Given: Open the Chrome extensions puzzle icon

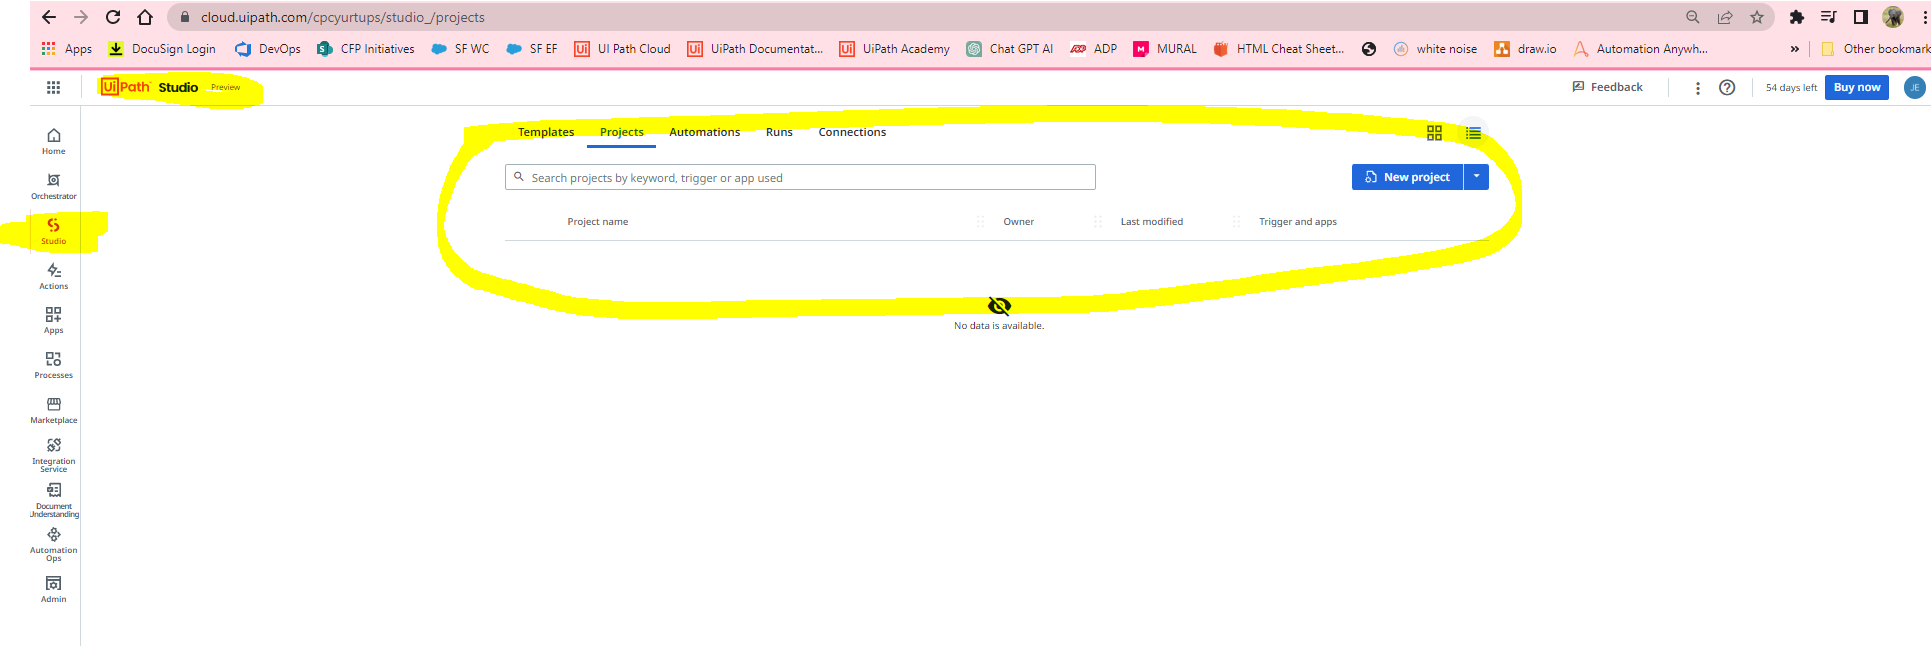Looking at the screenshot, I should pos(1797,17).
